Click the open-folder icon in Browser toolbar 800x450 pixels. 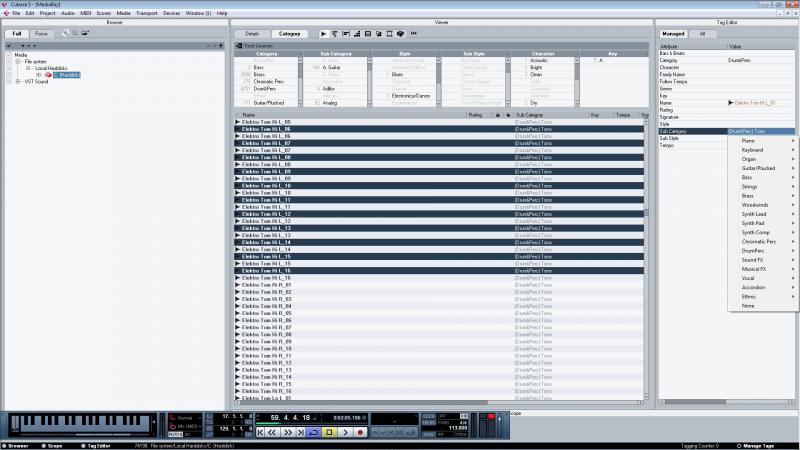click(85, 33)
